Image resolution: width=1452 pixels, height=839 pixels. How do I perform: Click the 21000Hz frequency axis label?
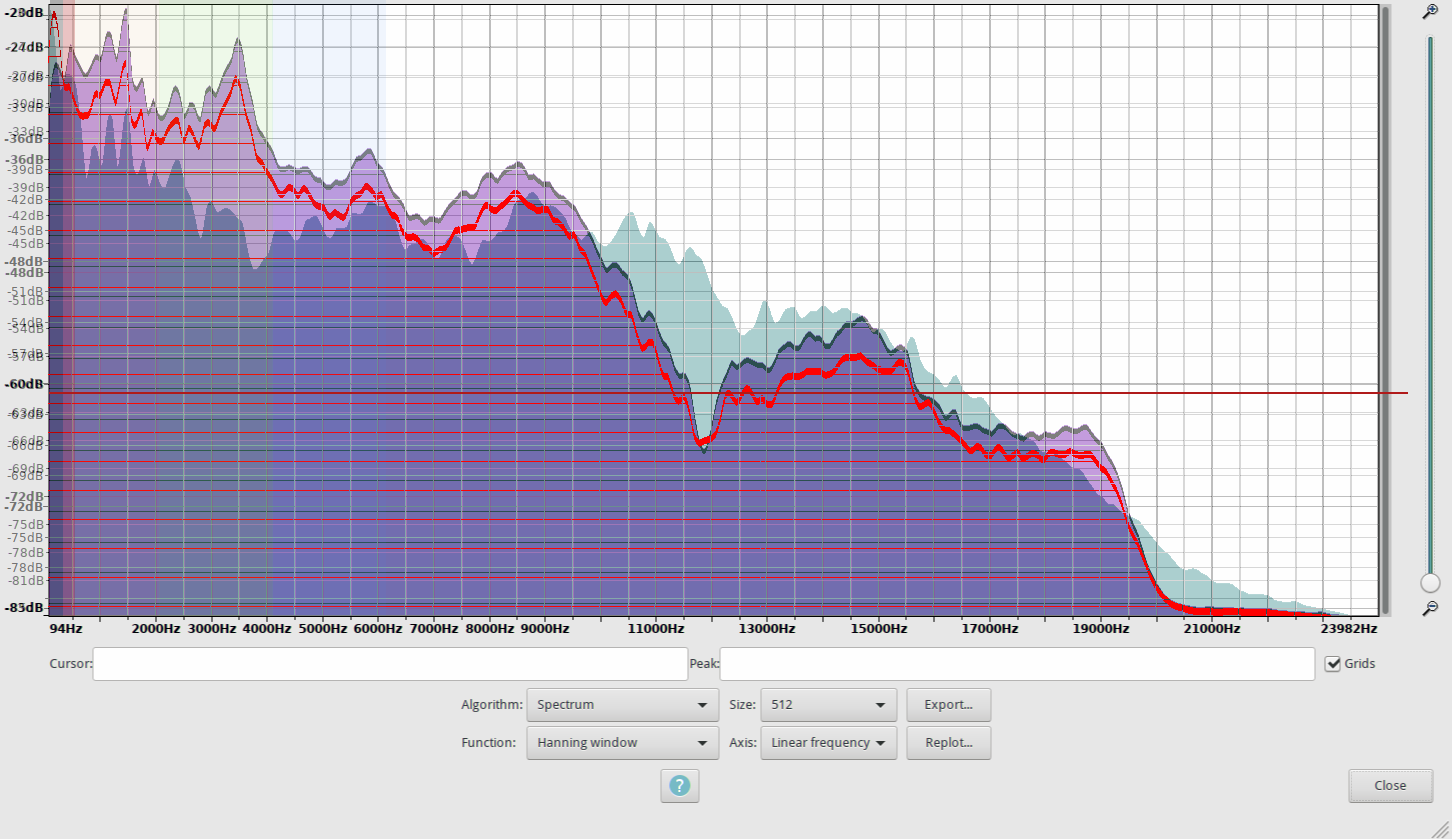coord(1212,628)
